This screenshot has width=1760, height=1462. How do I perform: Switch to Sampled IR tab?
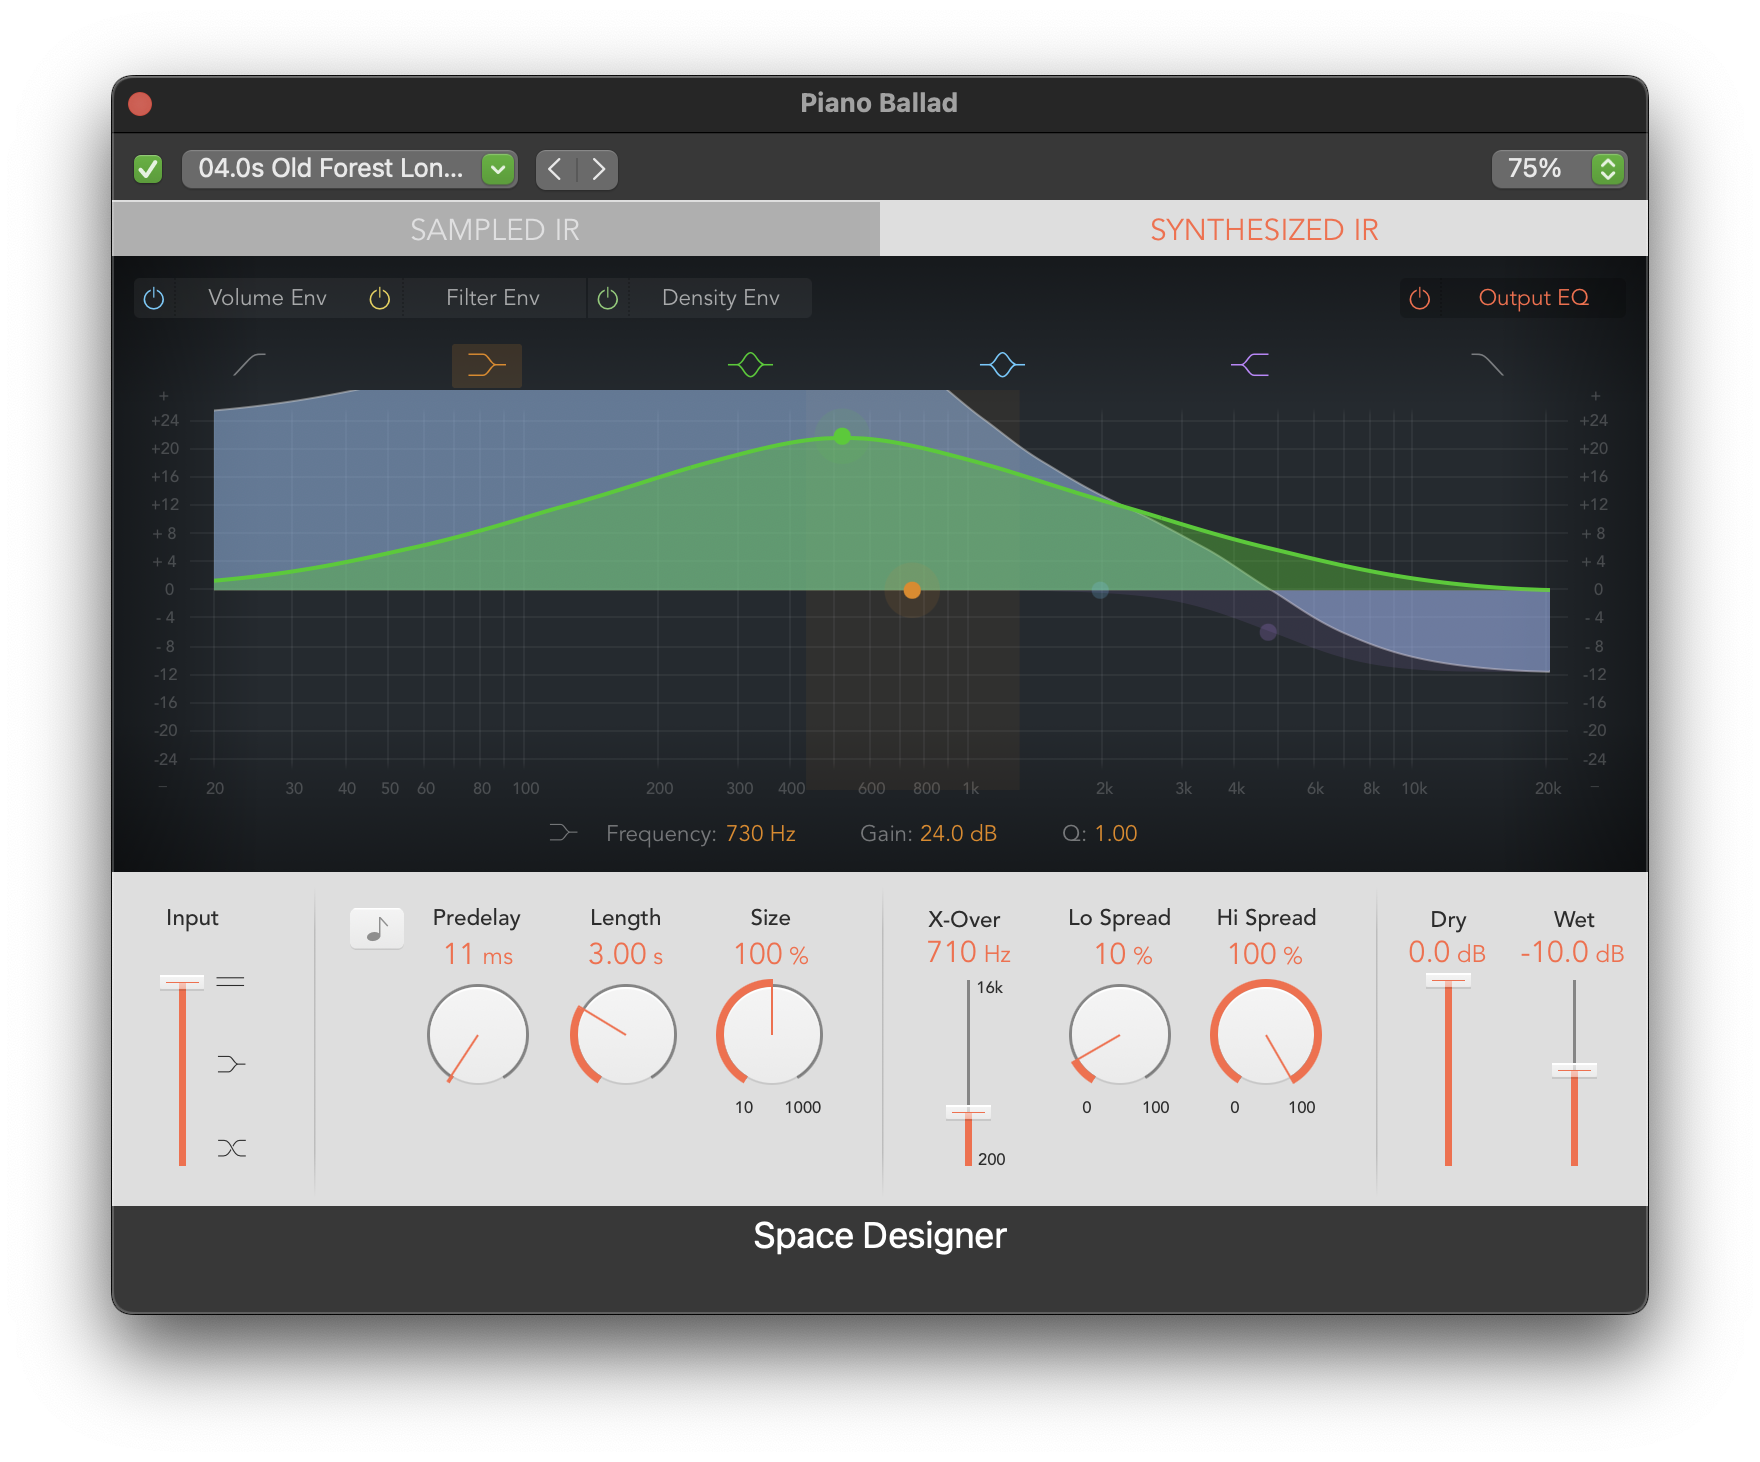click(496, 229)
